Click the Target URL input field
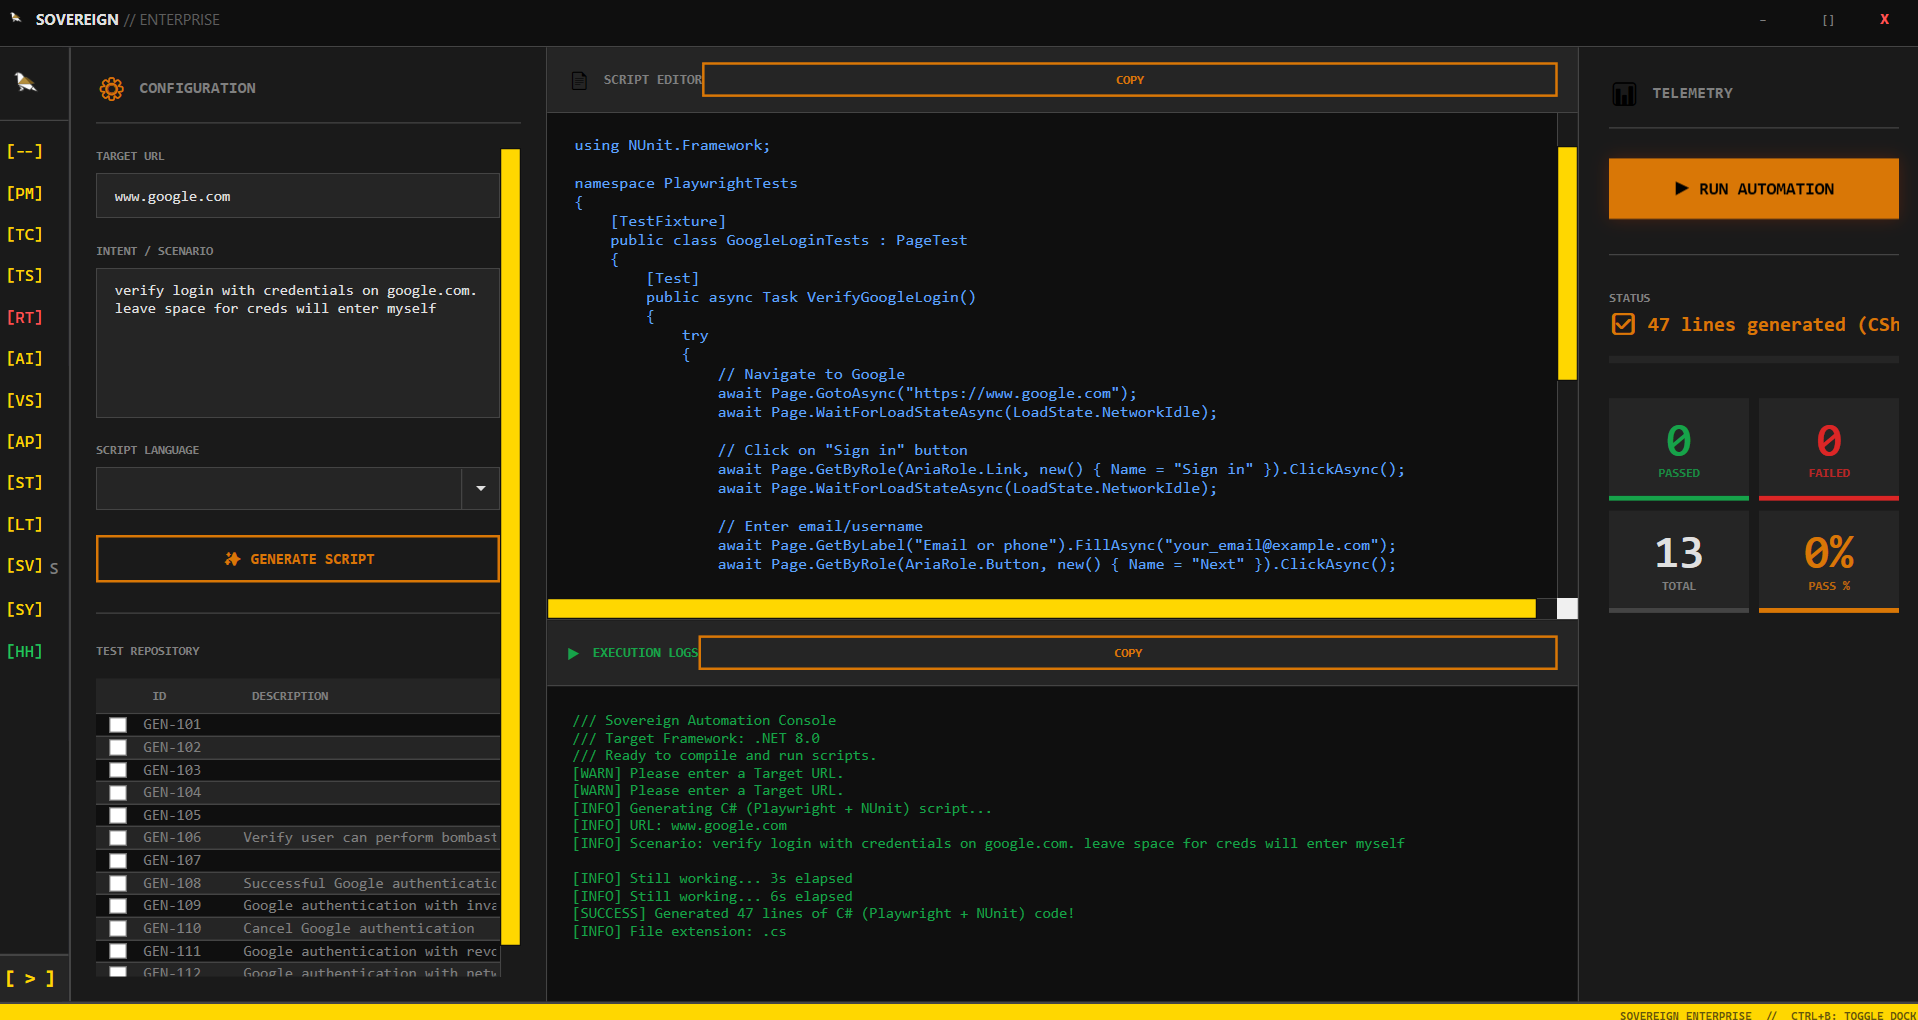Image resolution: width=1918 pixels, height=1020 pixels. coord(298,196)
